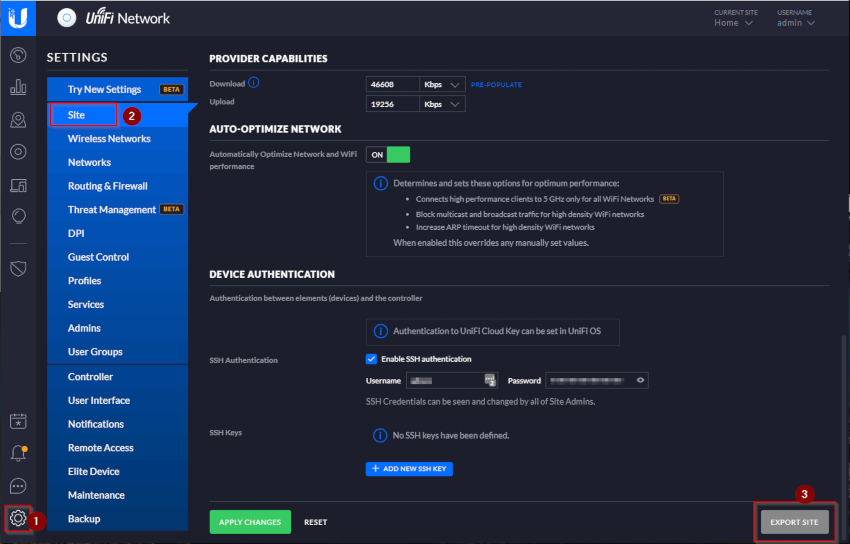Click the Export Site button
850x544 pixels.
[x=794, y=522]
